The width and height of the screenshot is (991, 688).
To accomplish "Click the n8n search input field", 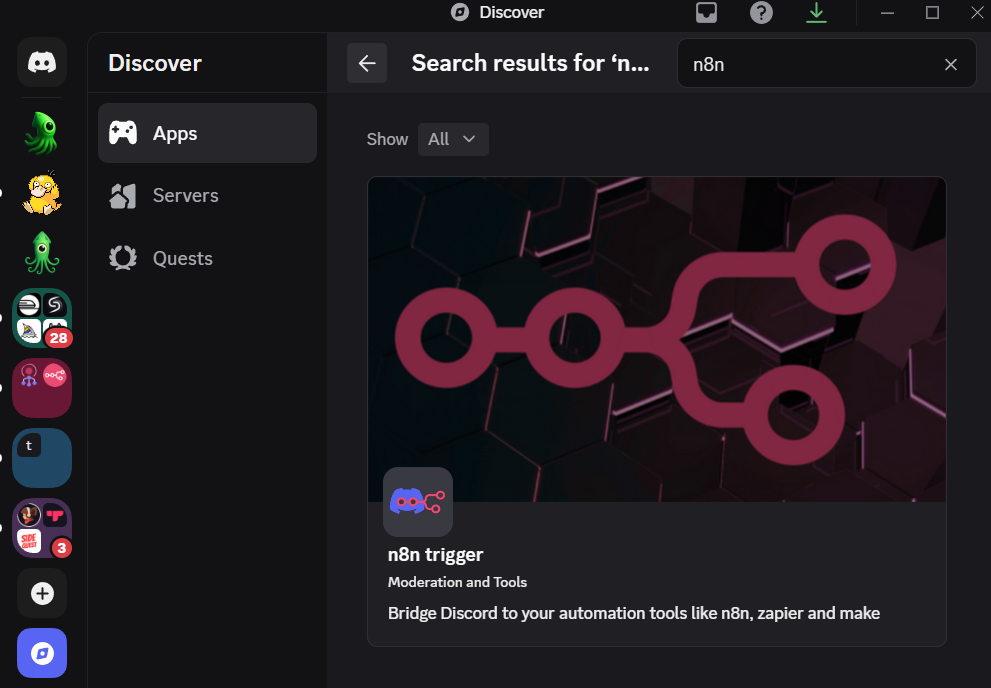I will 826,63.
